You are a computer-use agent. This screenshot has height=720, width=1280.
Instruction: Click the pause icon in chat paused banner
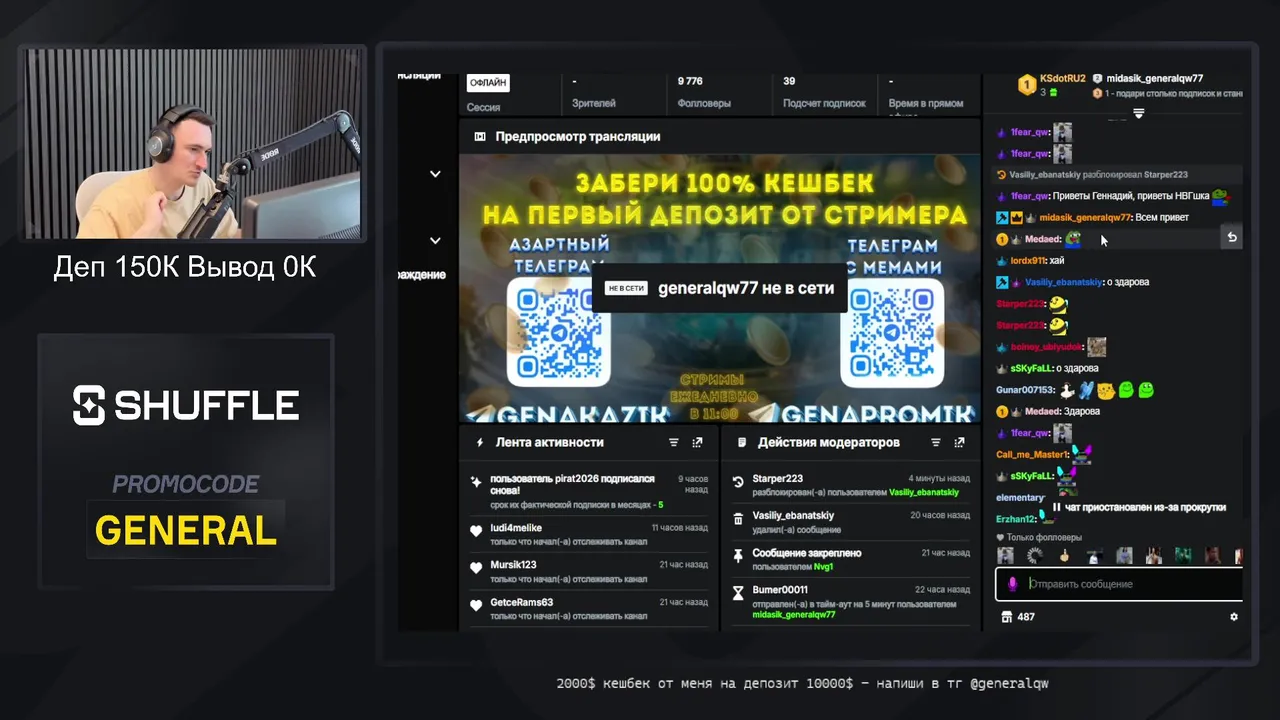coord(1056,507)
